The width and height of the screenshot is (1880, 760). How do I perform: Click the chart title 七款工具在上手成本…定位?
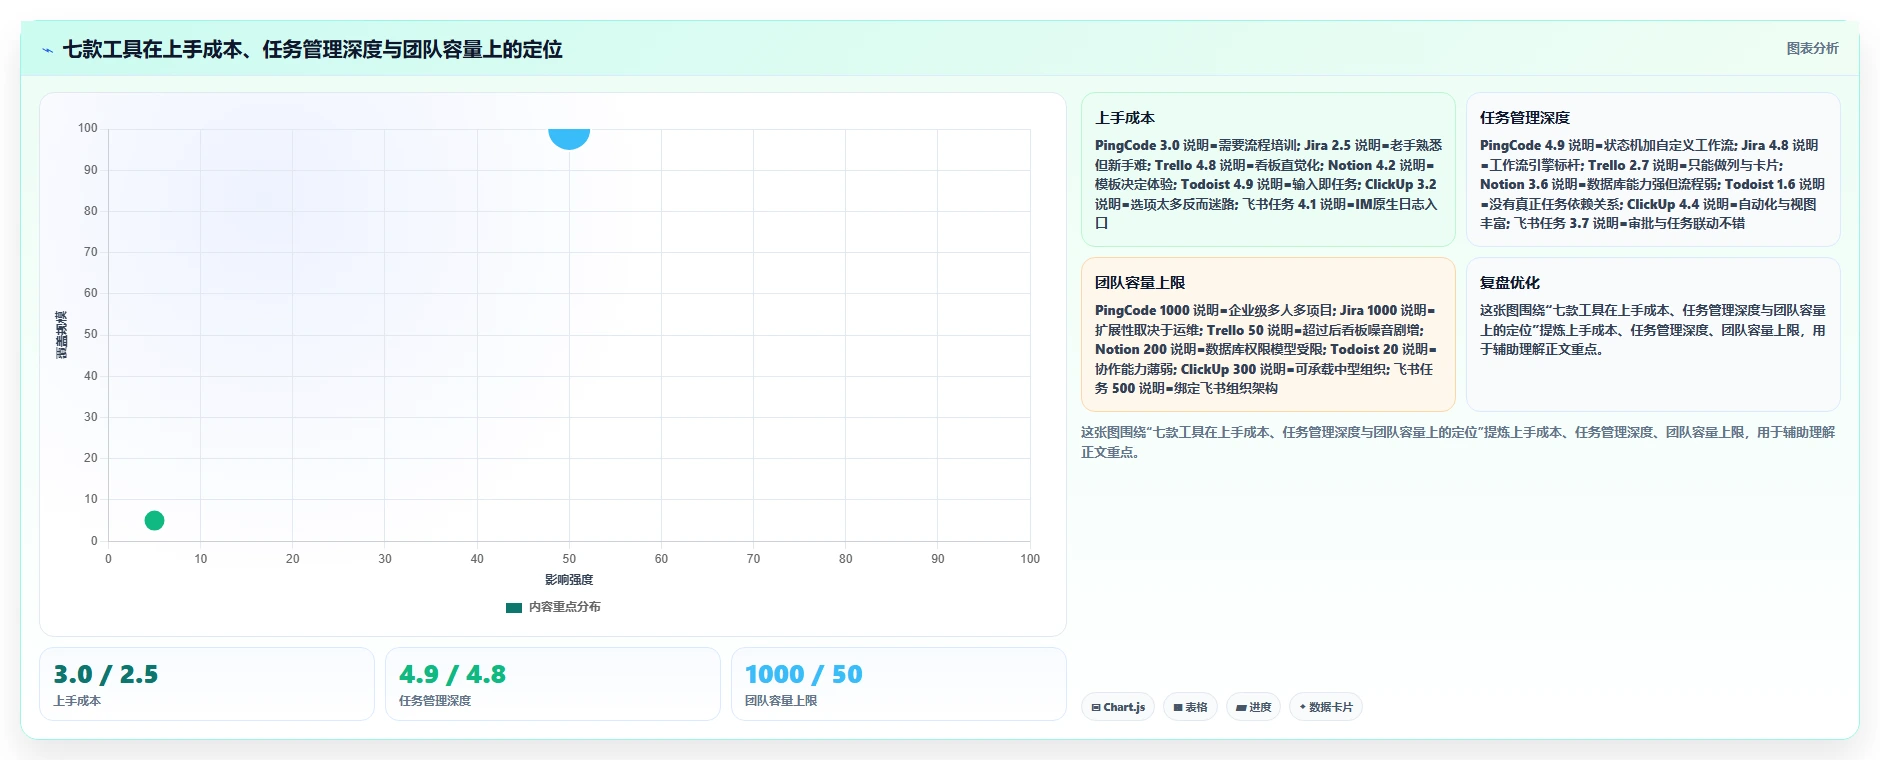[x=312, y=49]
